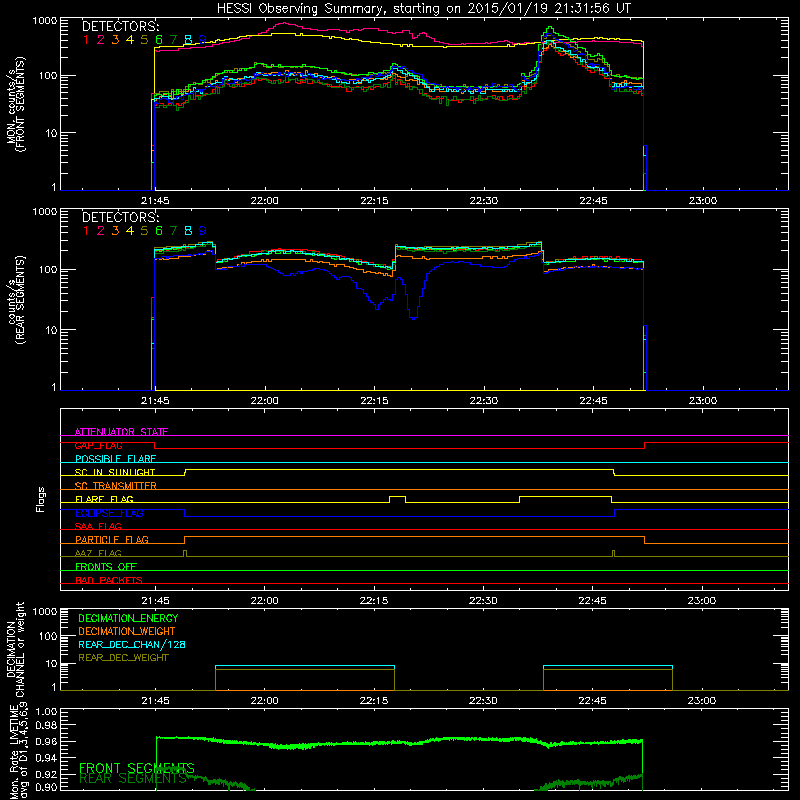Click the PARTICLE_FLAG label
The image size is (800, 800).
(112, 539)
